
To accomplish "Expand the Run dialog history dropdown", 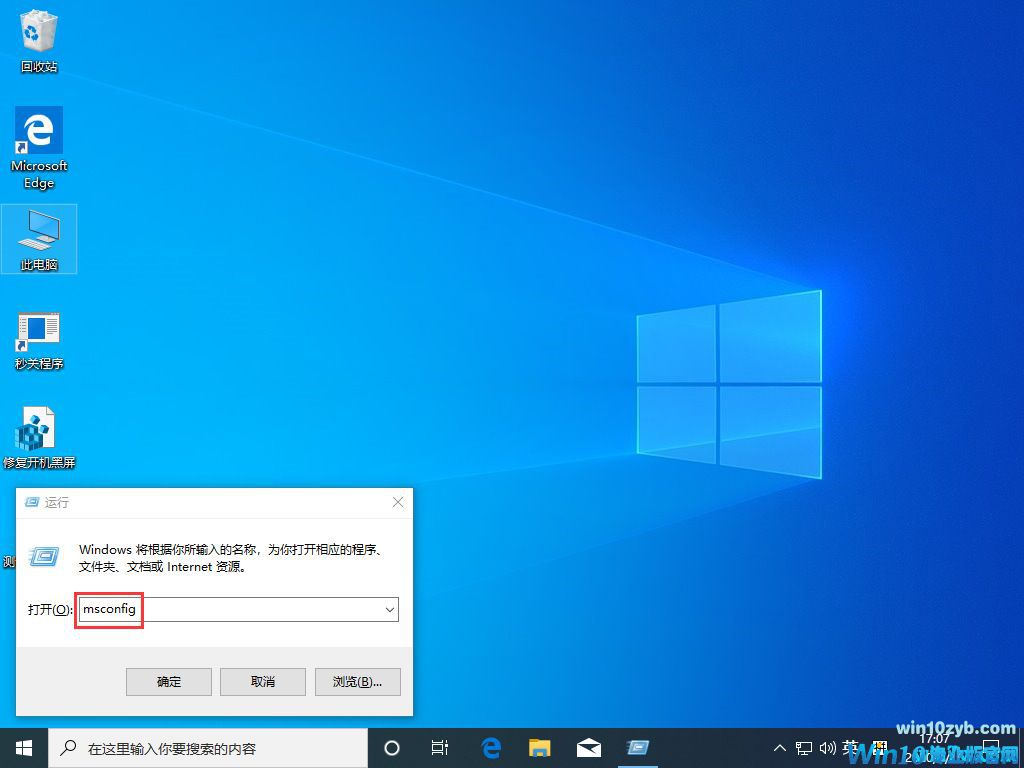I will [390, 609].
